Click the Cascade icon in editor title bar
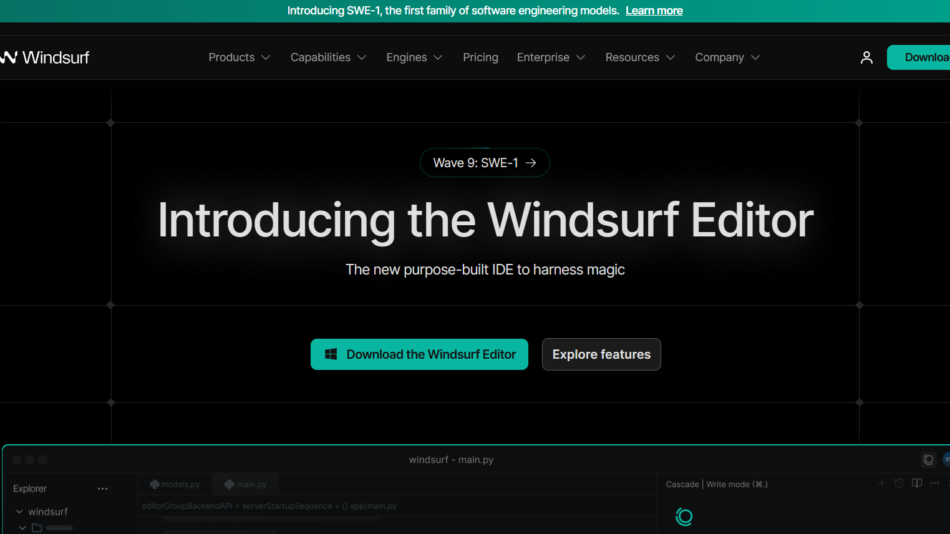The height and width of the screenshot is (534, 950). click(928, 460)
